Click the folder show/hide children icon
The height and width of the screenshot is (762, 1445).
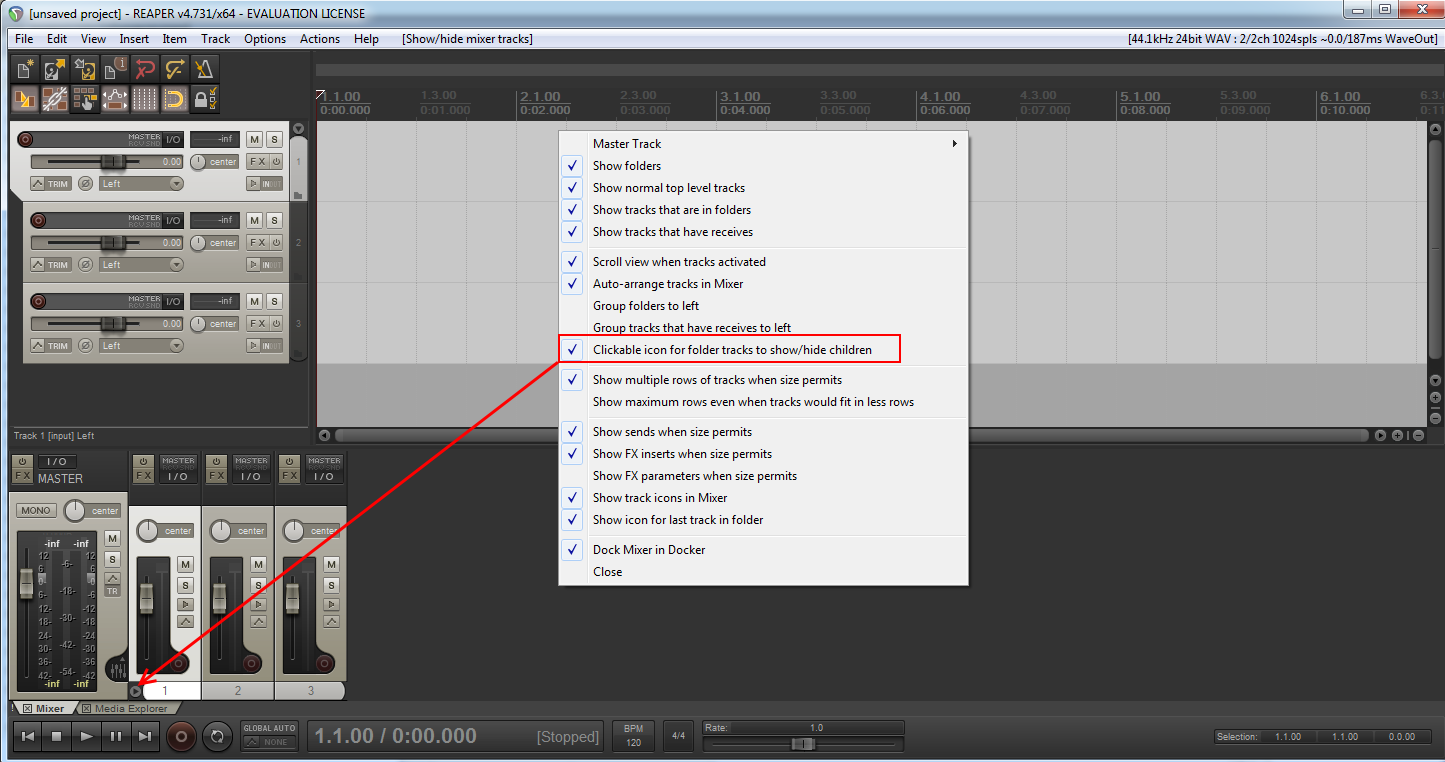(x=135, y=691)
